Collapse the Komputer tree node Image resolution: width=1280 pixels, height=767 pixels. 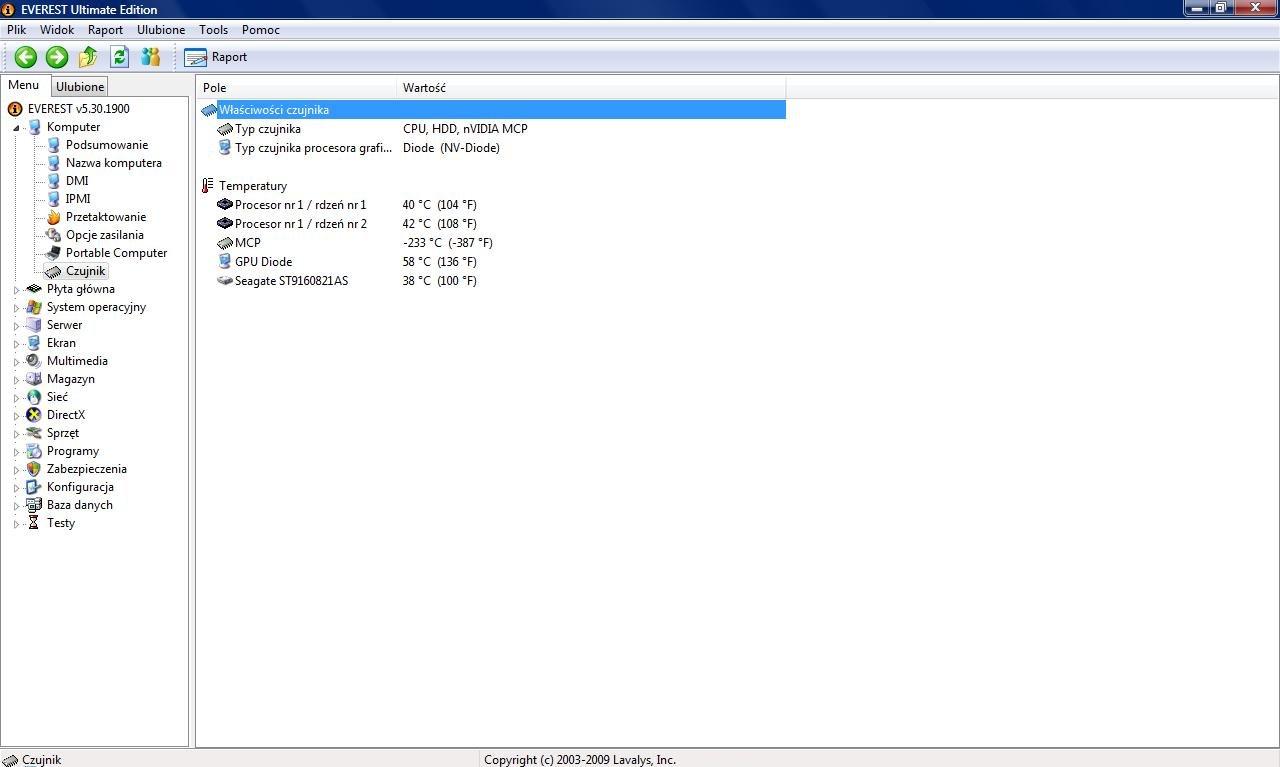pos(17,128)
